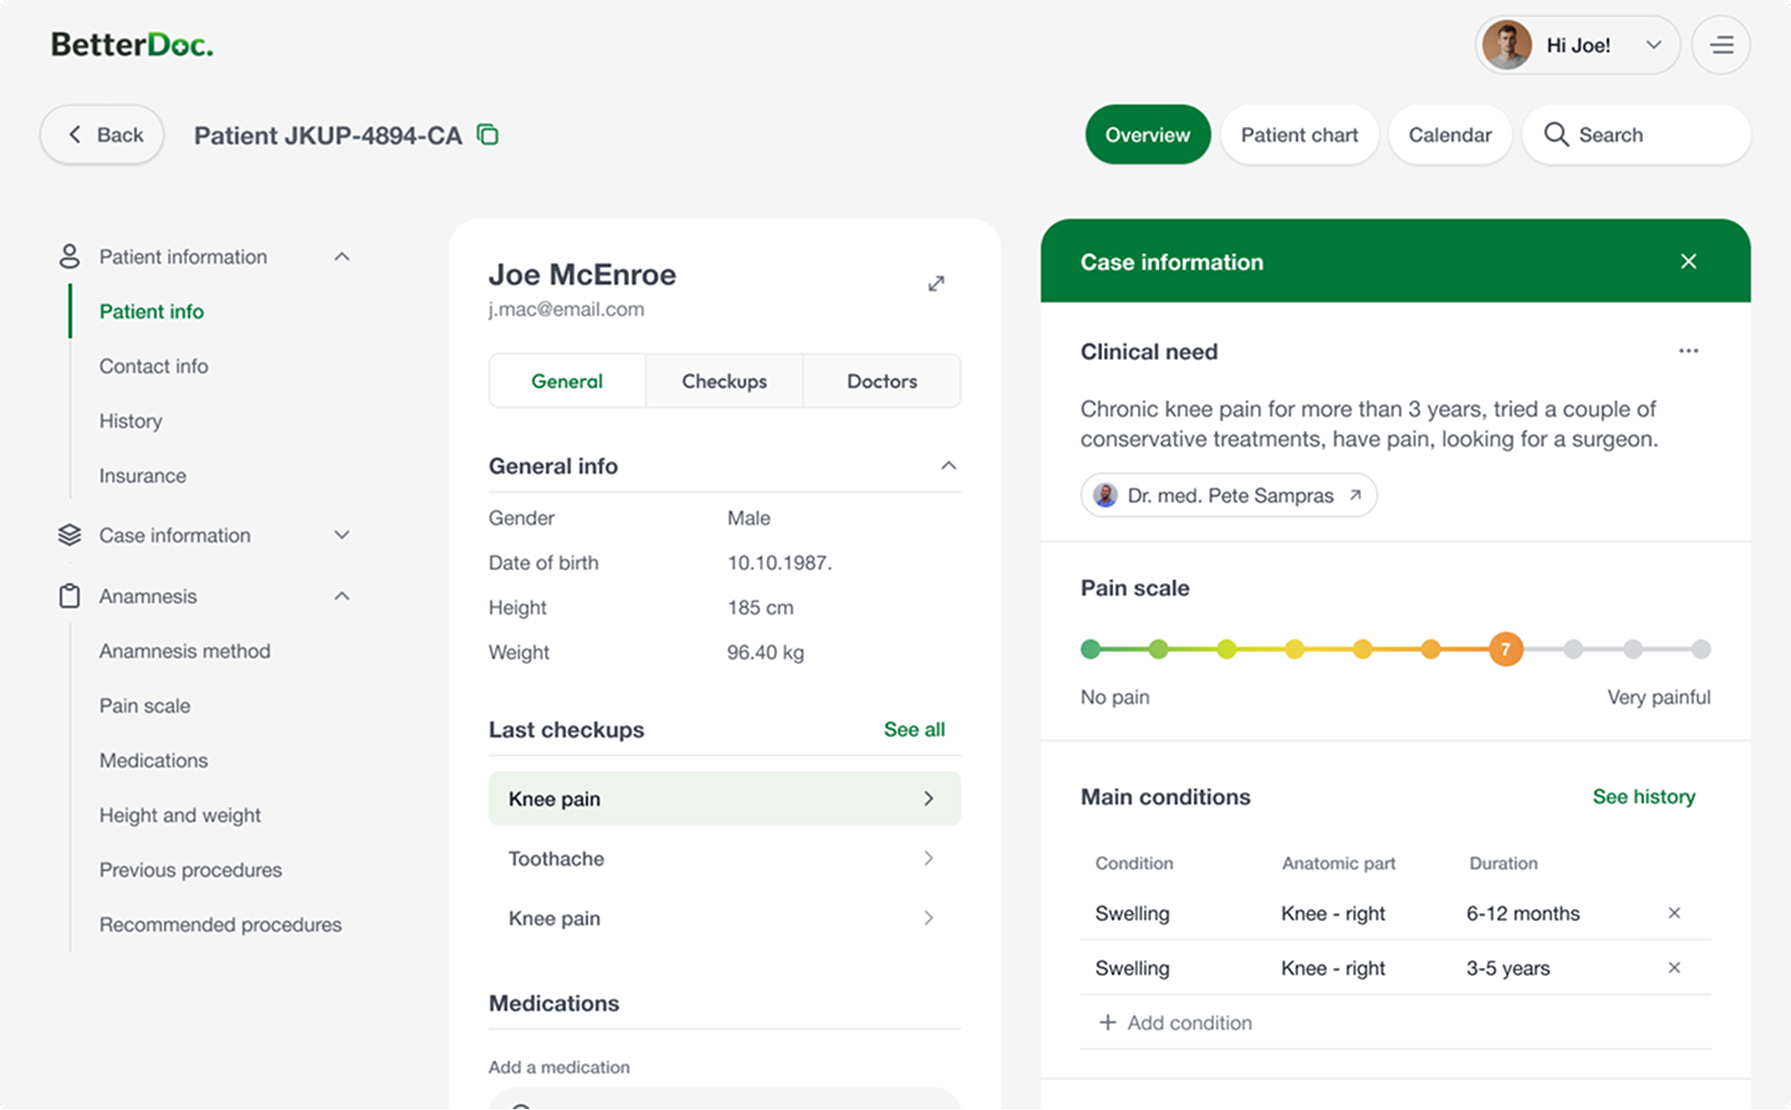
Task: Open the Hi Joe! user dropdown
Action: coord(1577,45)
